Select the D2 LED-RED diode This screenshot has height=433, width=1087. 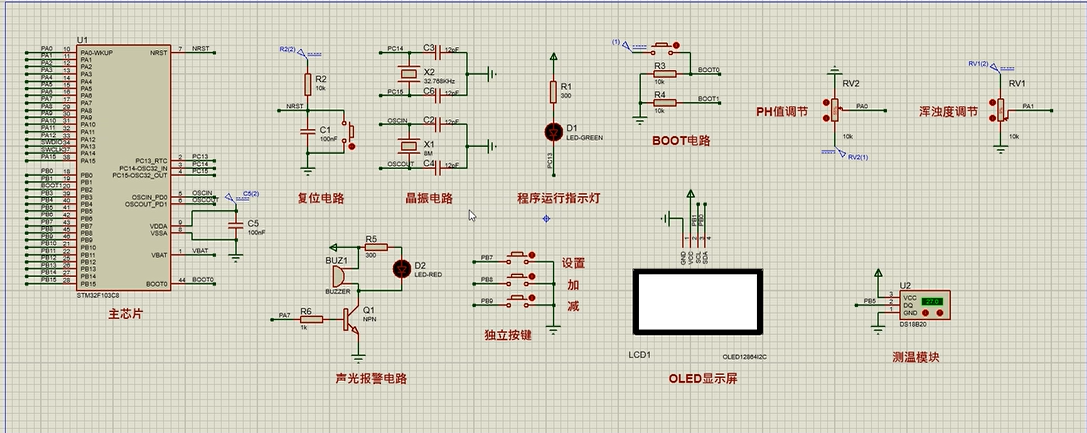(x=401, y=268)
